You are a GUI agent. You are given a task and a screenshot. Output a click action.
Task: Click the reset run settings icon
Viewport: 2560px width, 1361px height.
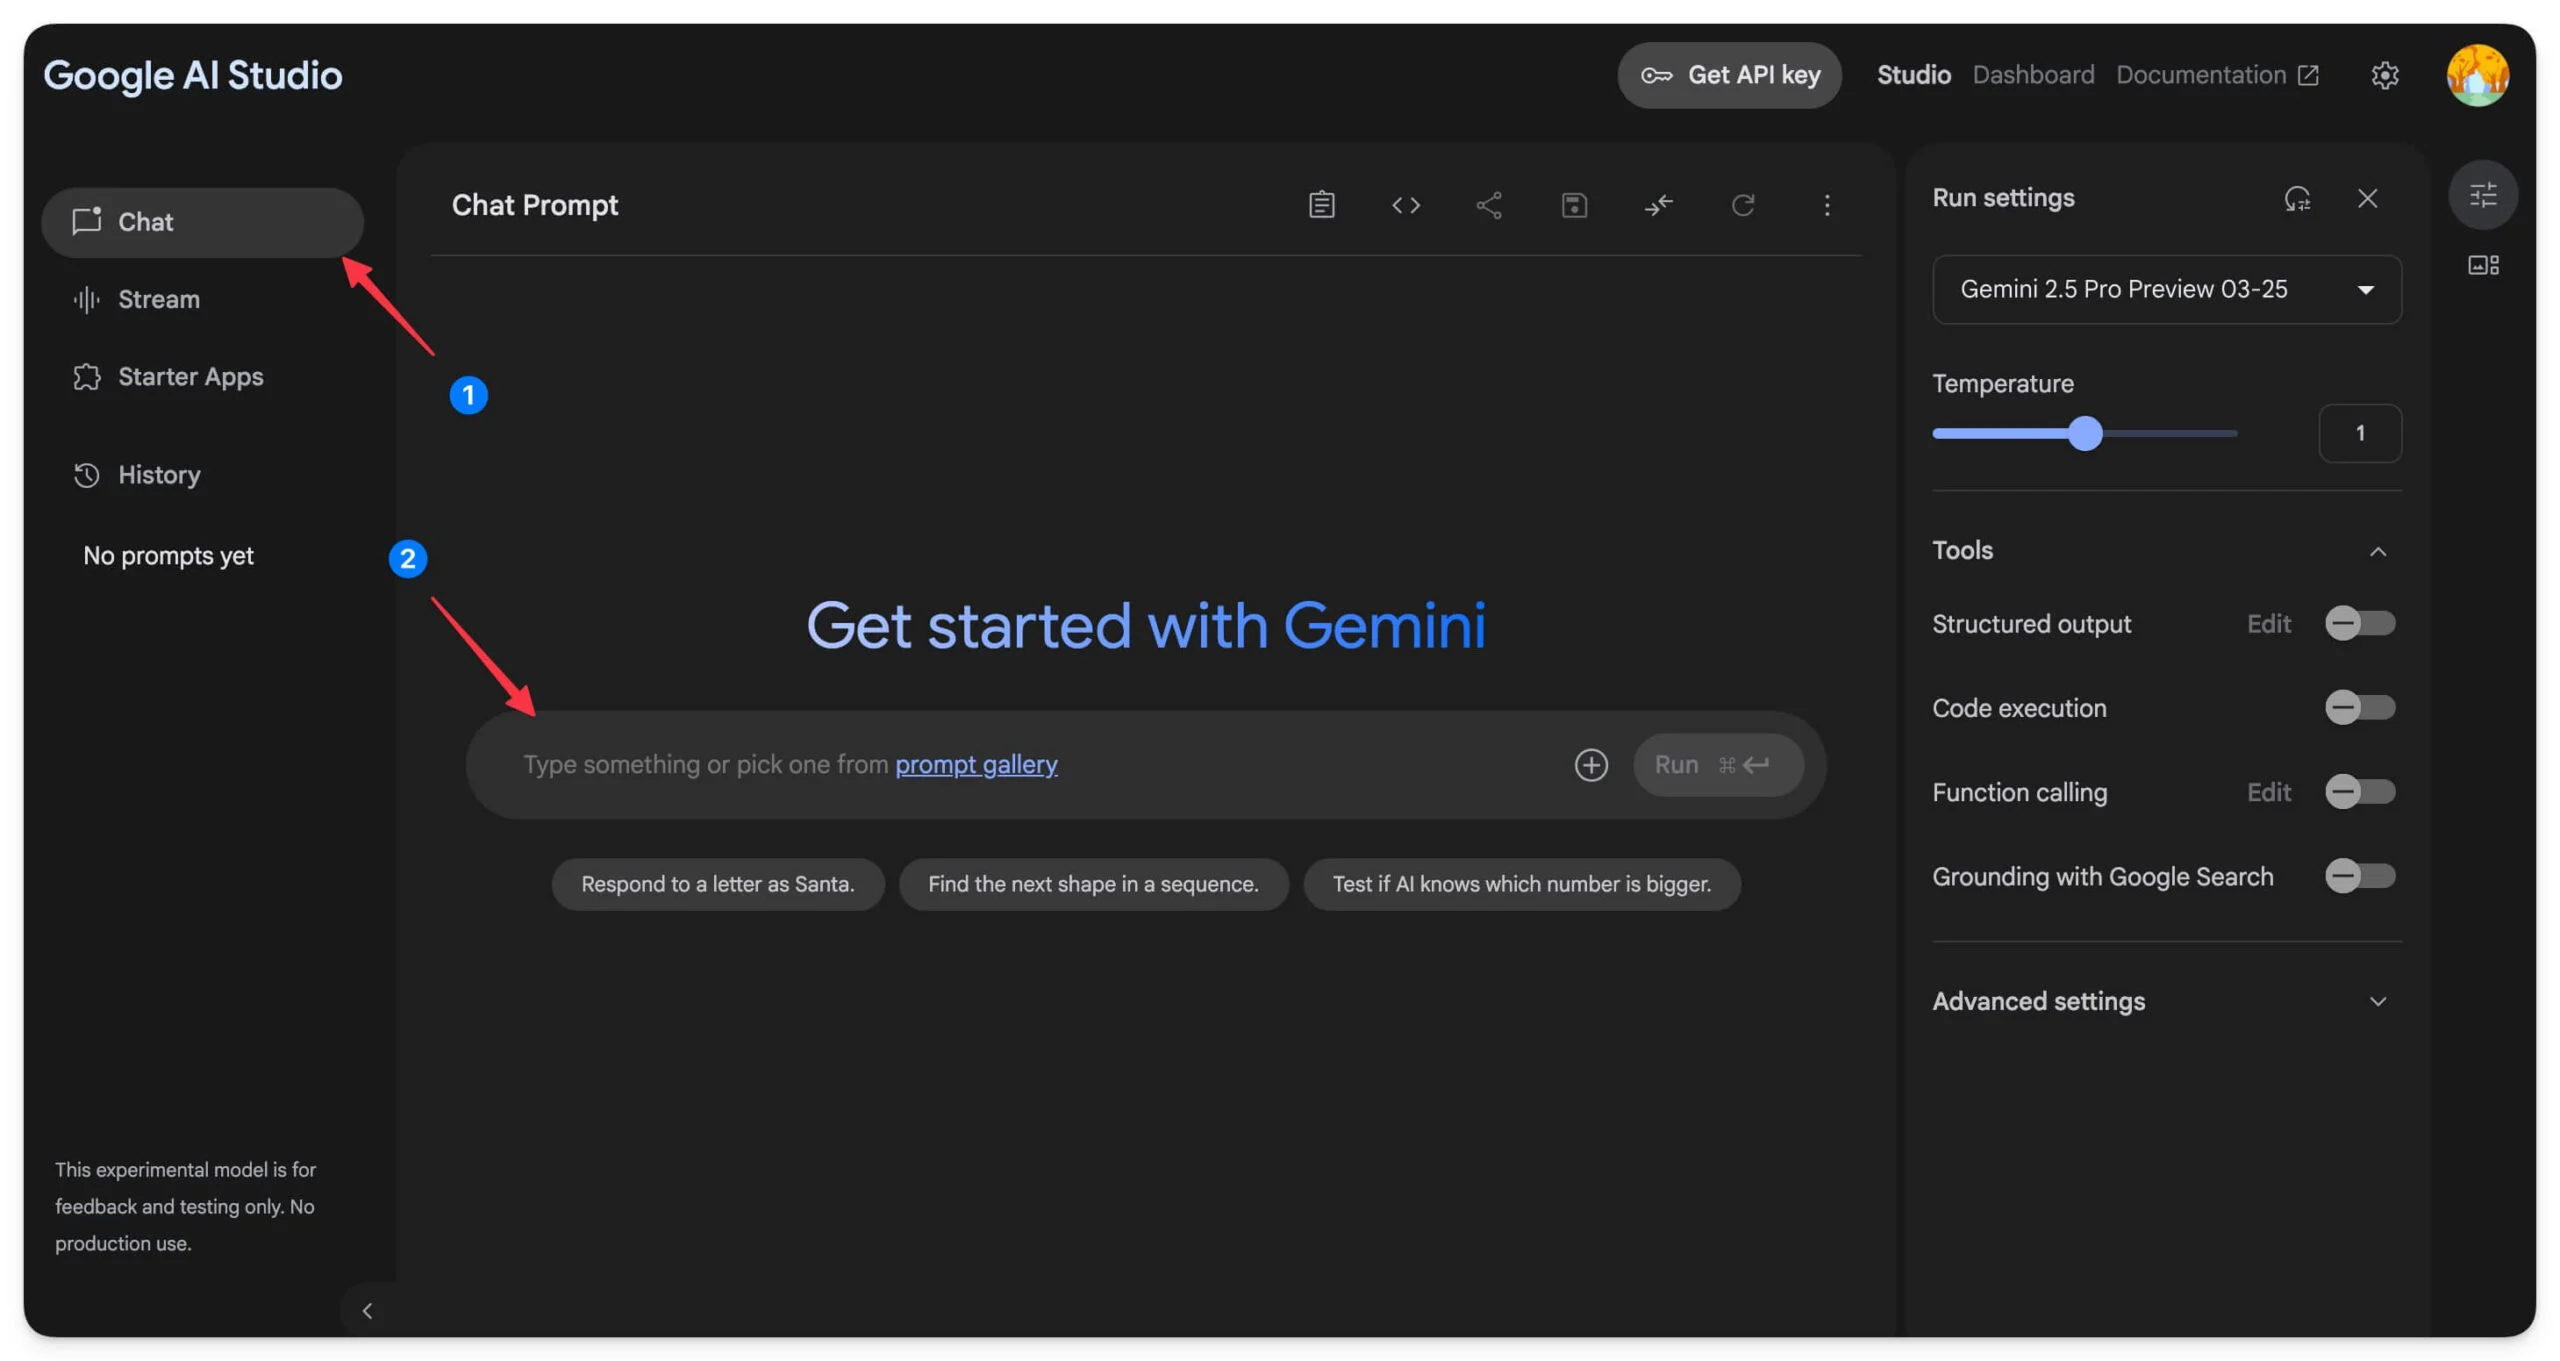pos(2297,198)
